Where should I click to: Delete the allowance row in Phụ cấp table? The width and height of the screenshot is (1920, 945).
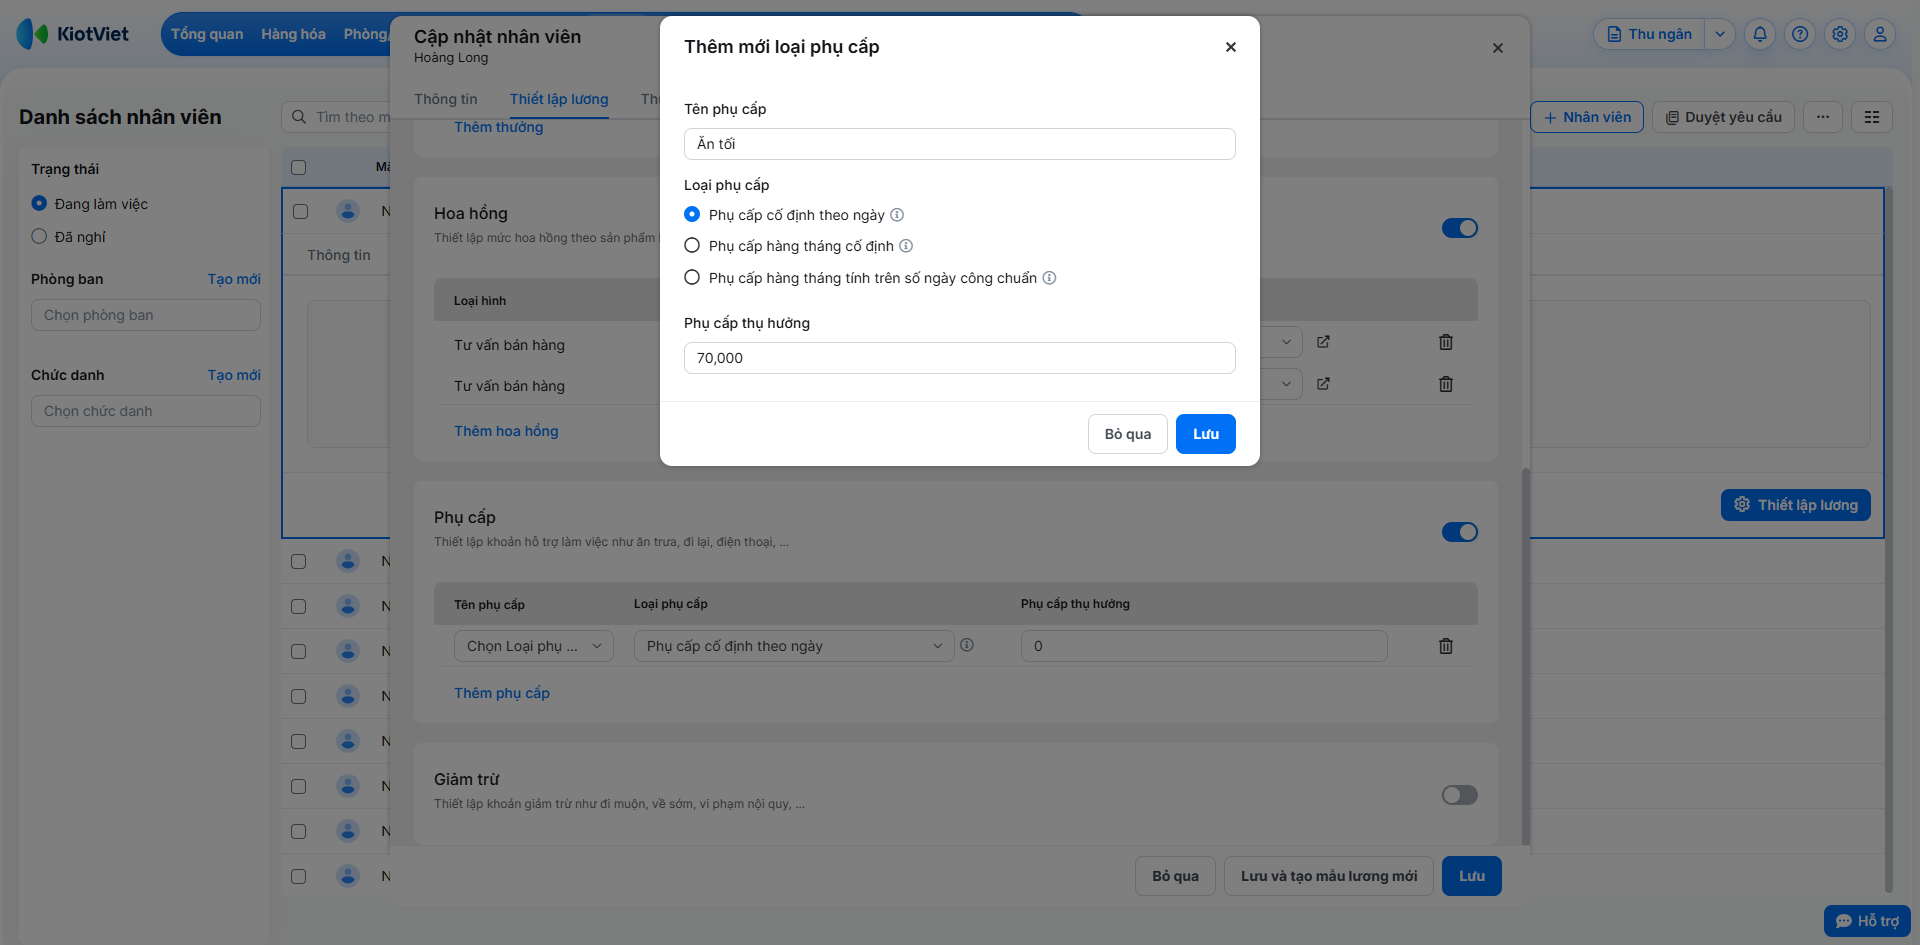click(x=1446, y=646)
